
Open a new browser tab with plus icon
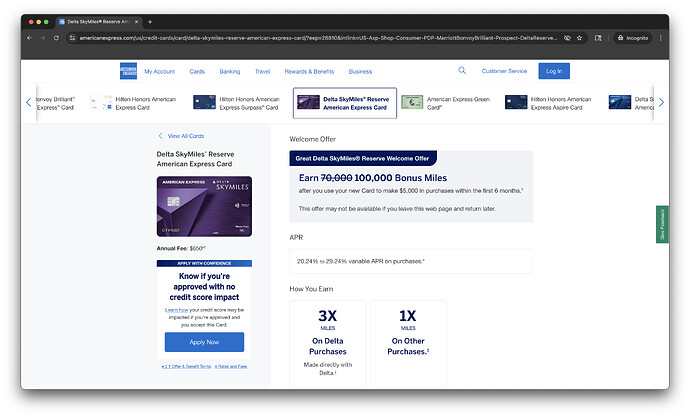(x=150, y=21)
